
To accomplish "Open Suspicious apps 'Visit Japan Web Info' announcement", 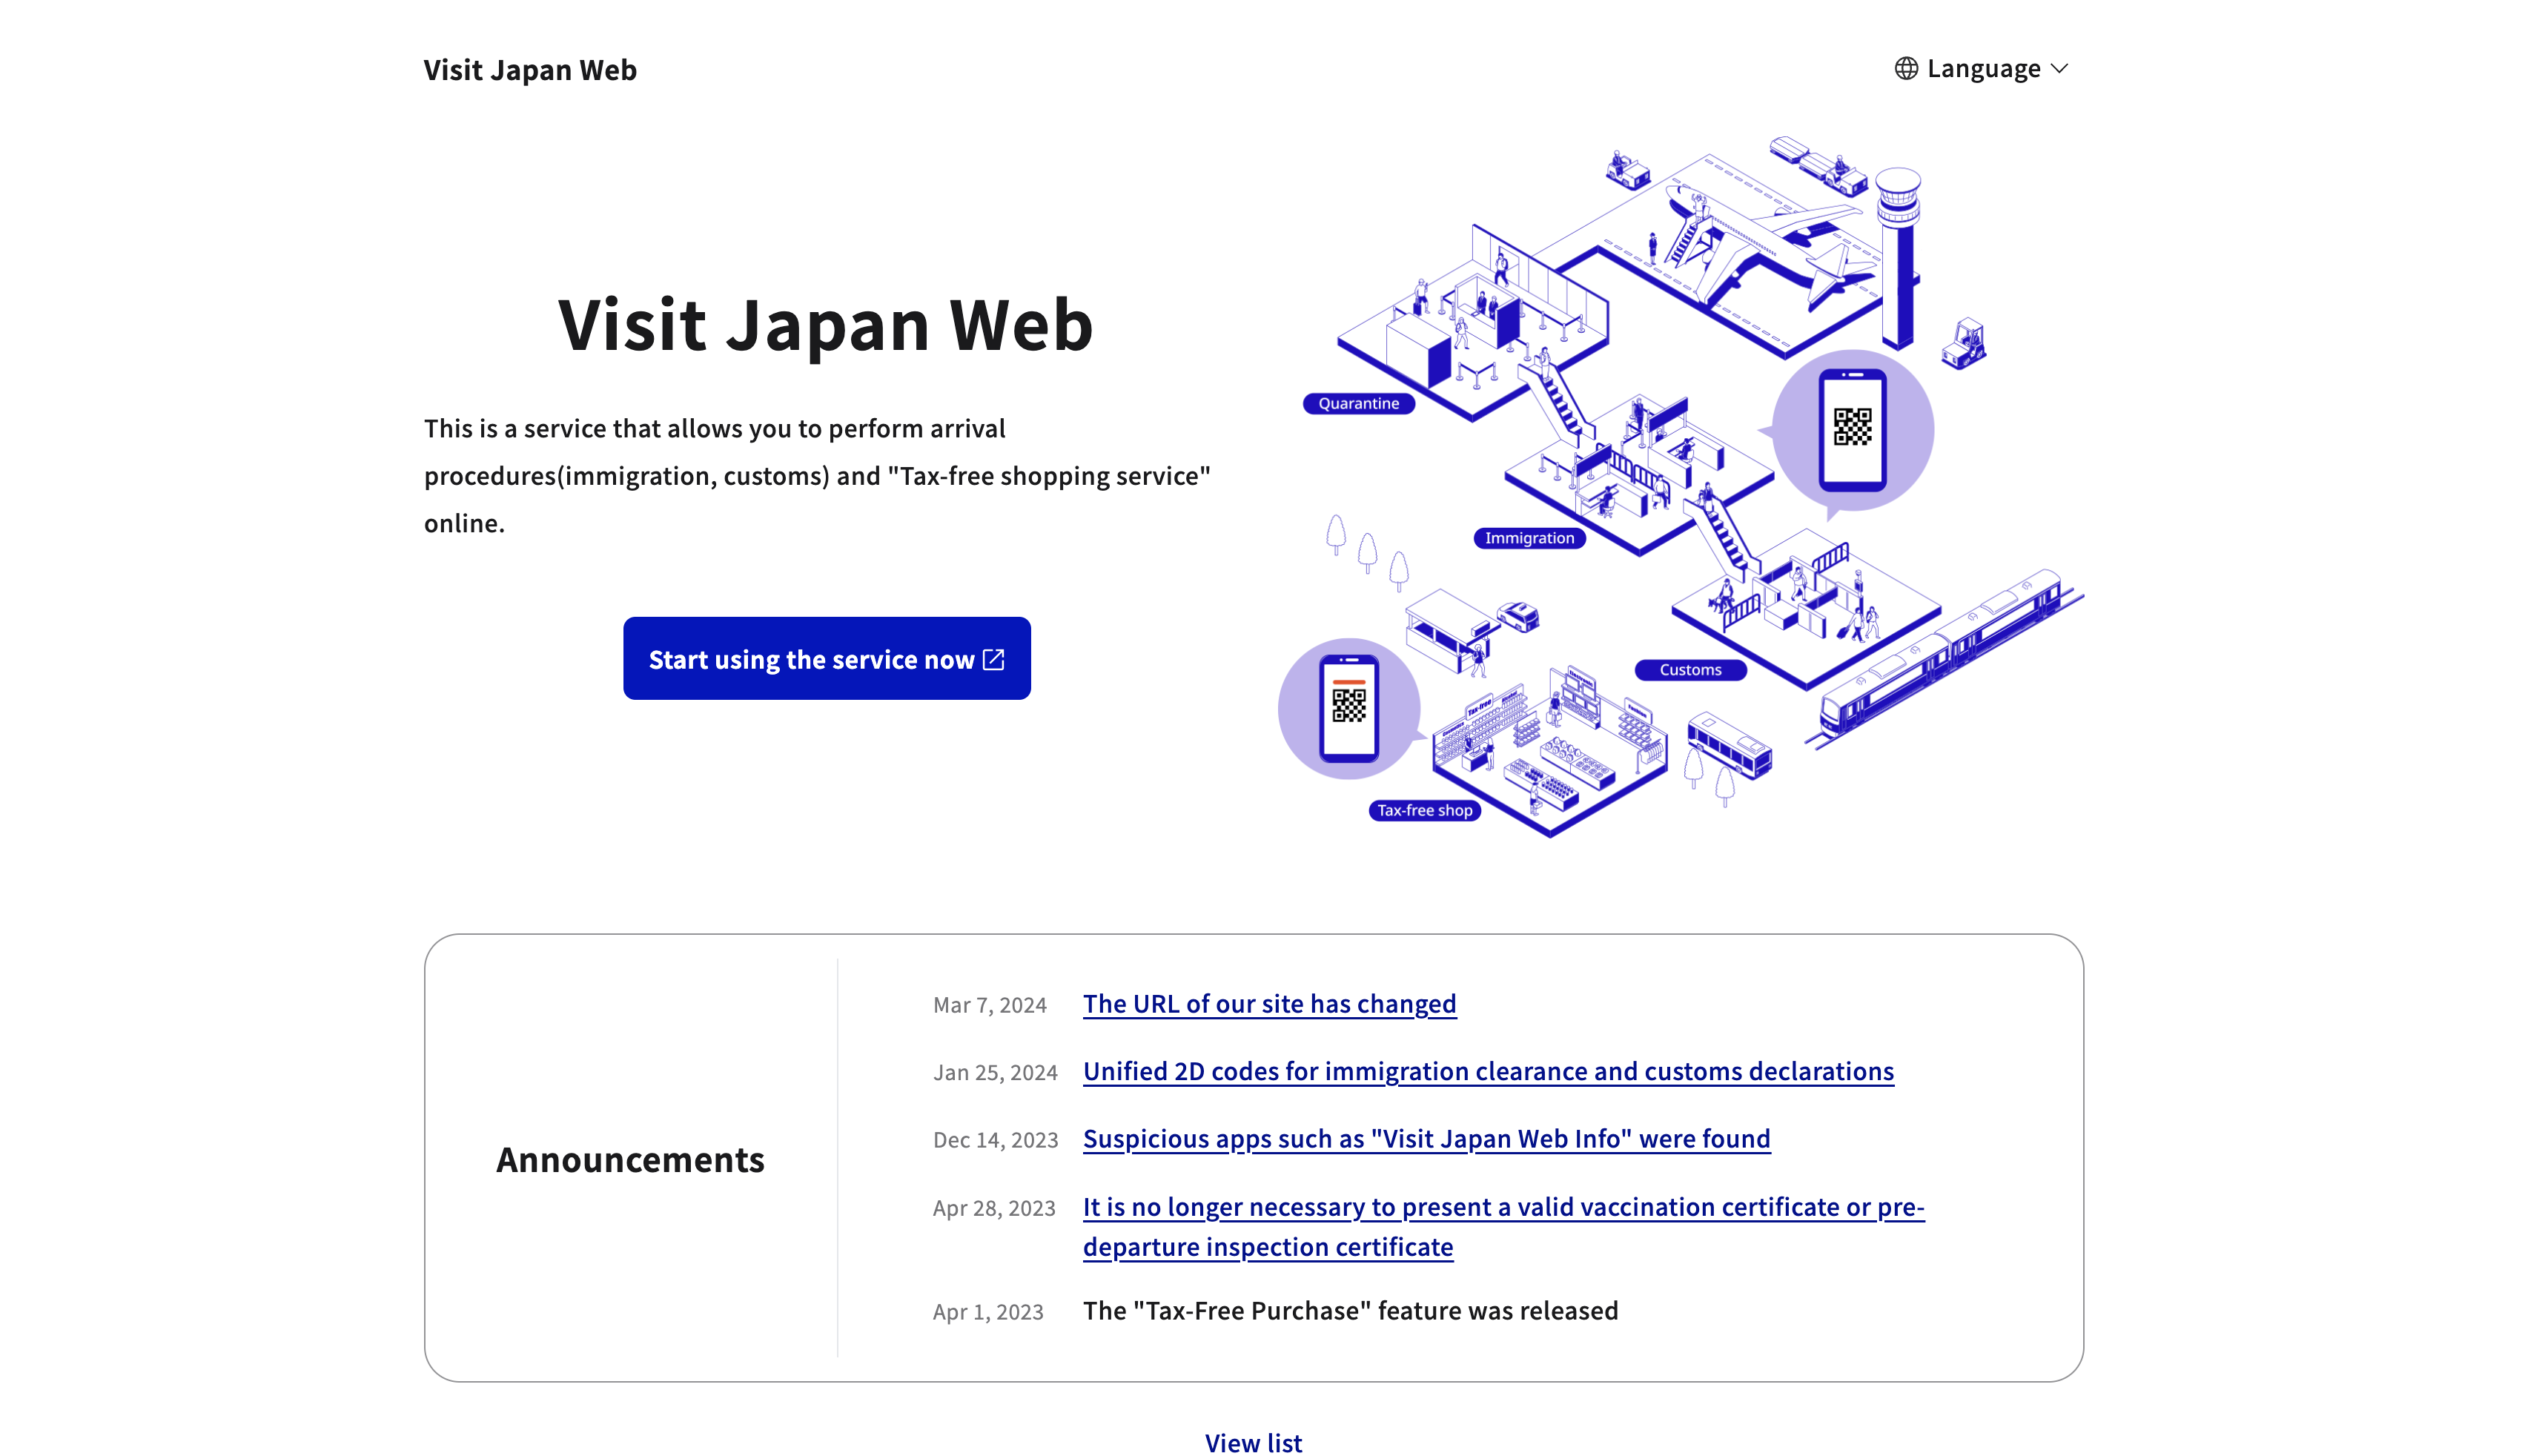I will point(1426,1138).
